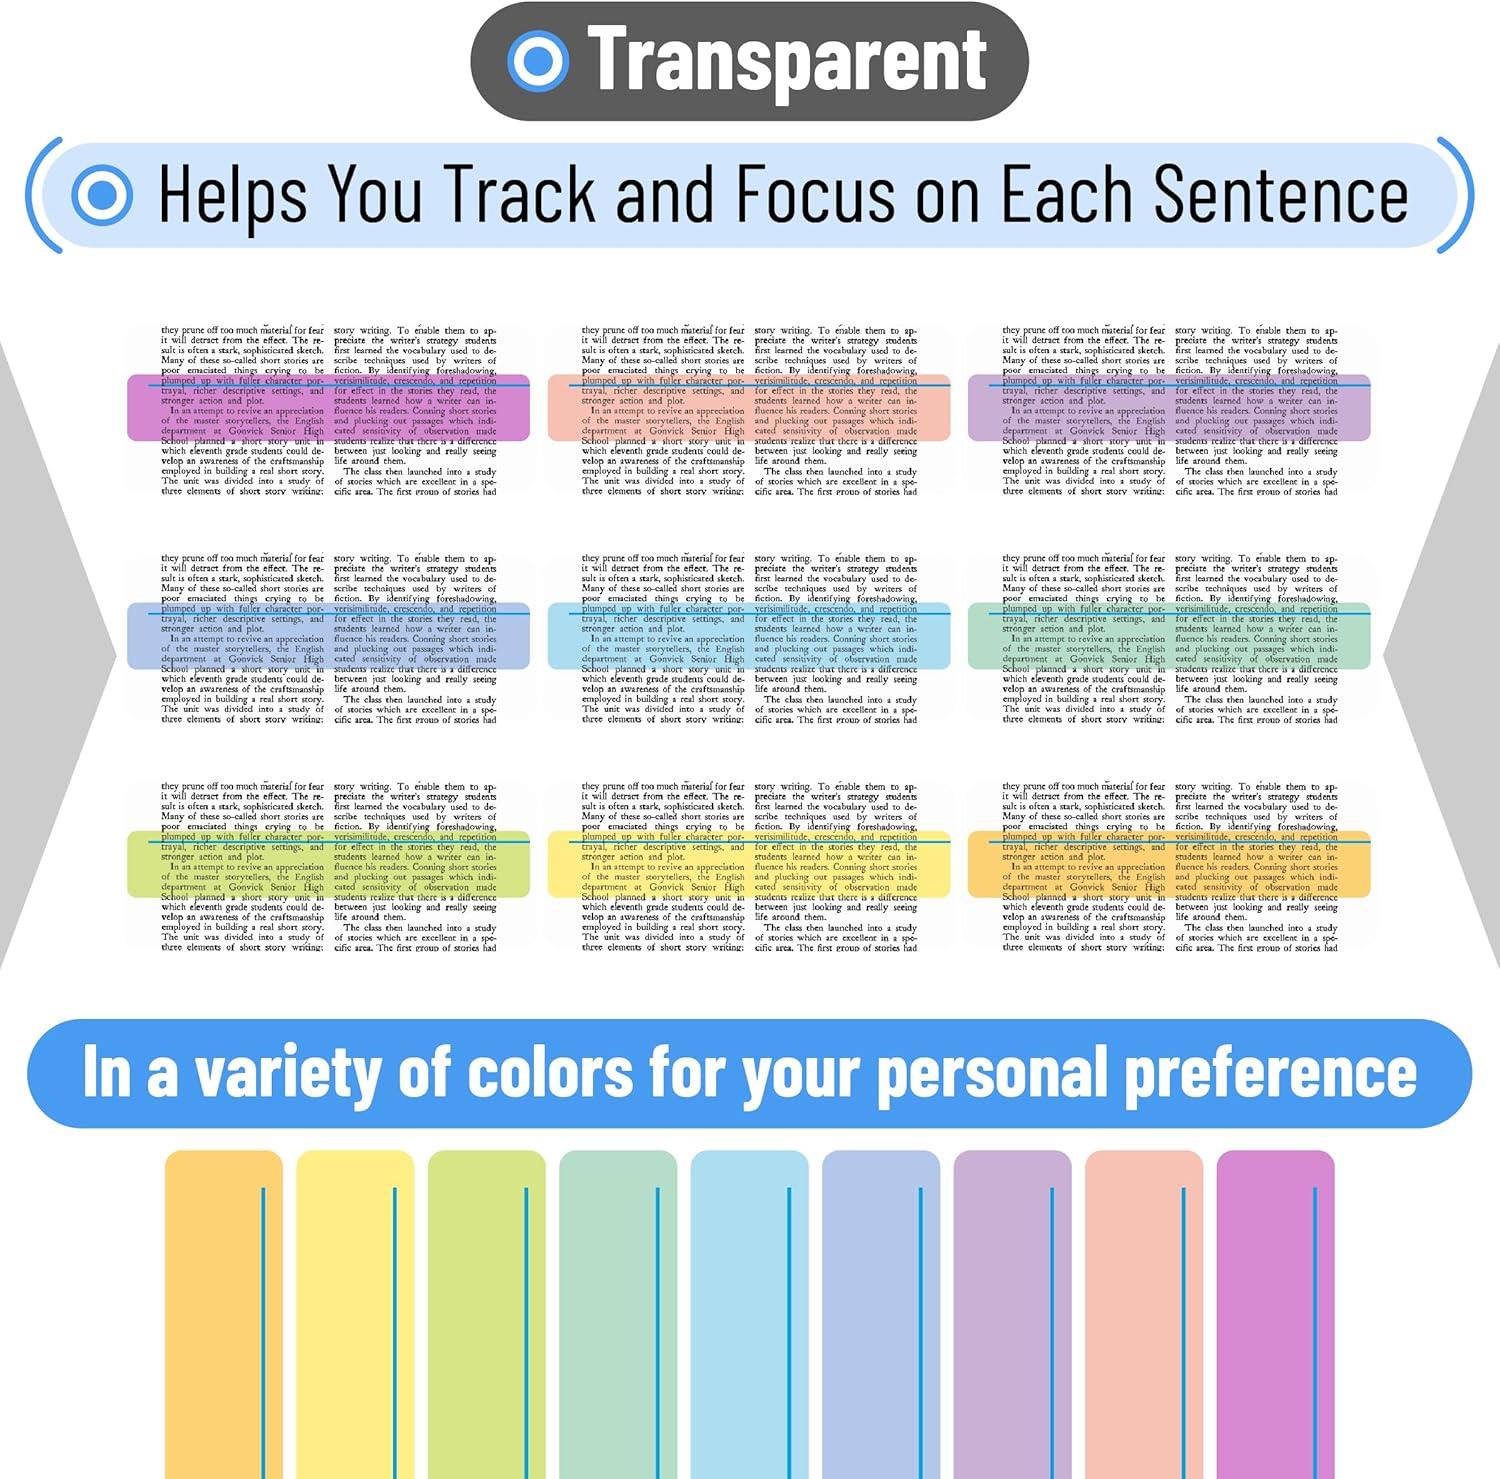Select the text sample with lavender overlay
1500x1479 pixels.
(1169, 409)
